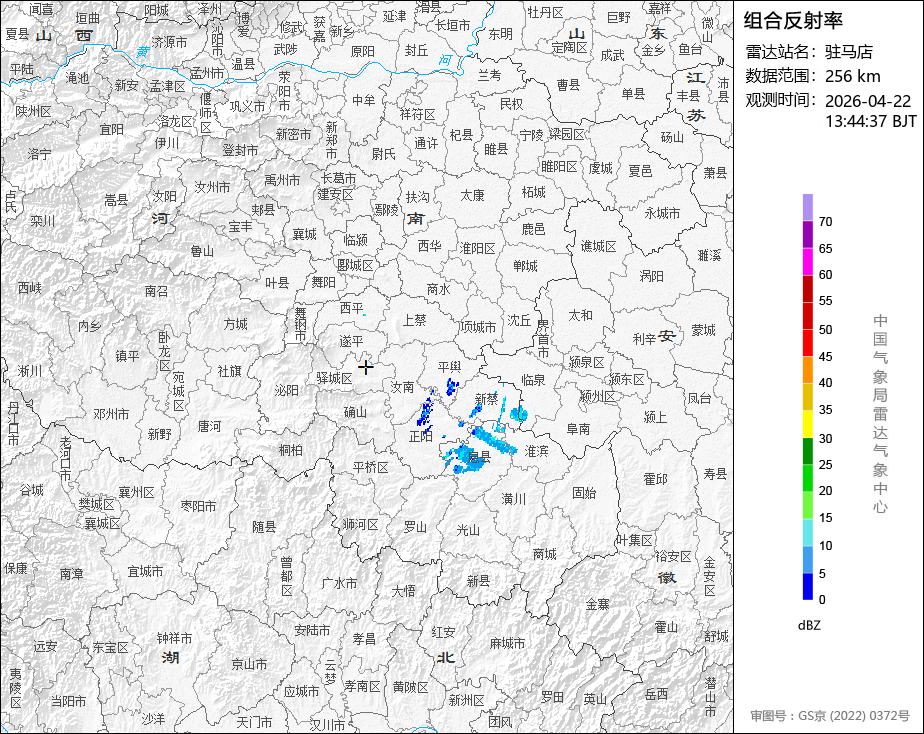
Task: Click the 确山 map label
Action: [355, 412]
